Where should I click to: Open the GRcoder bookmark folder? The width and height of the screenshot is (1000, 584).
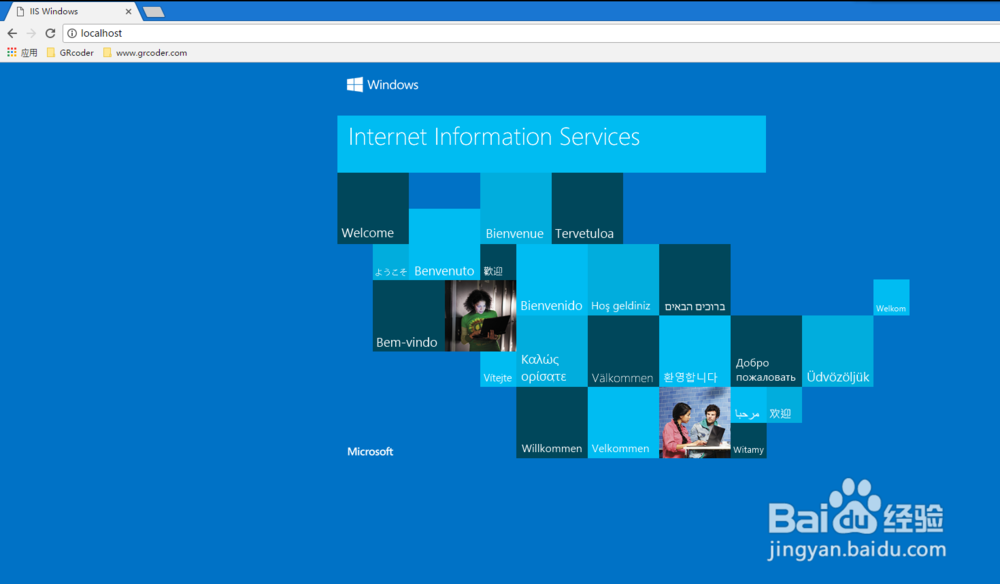(x=70, y=52)
